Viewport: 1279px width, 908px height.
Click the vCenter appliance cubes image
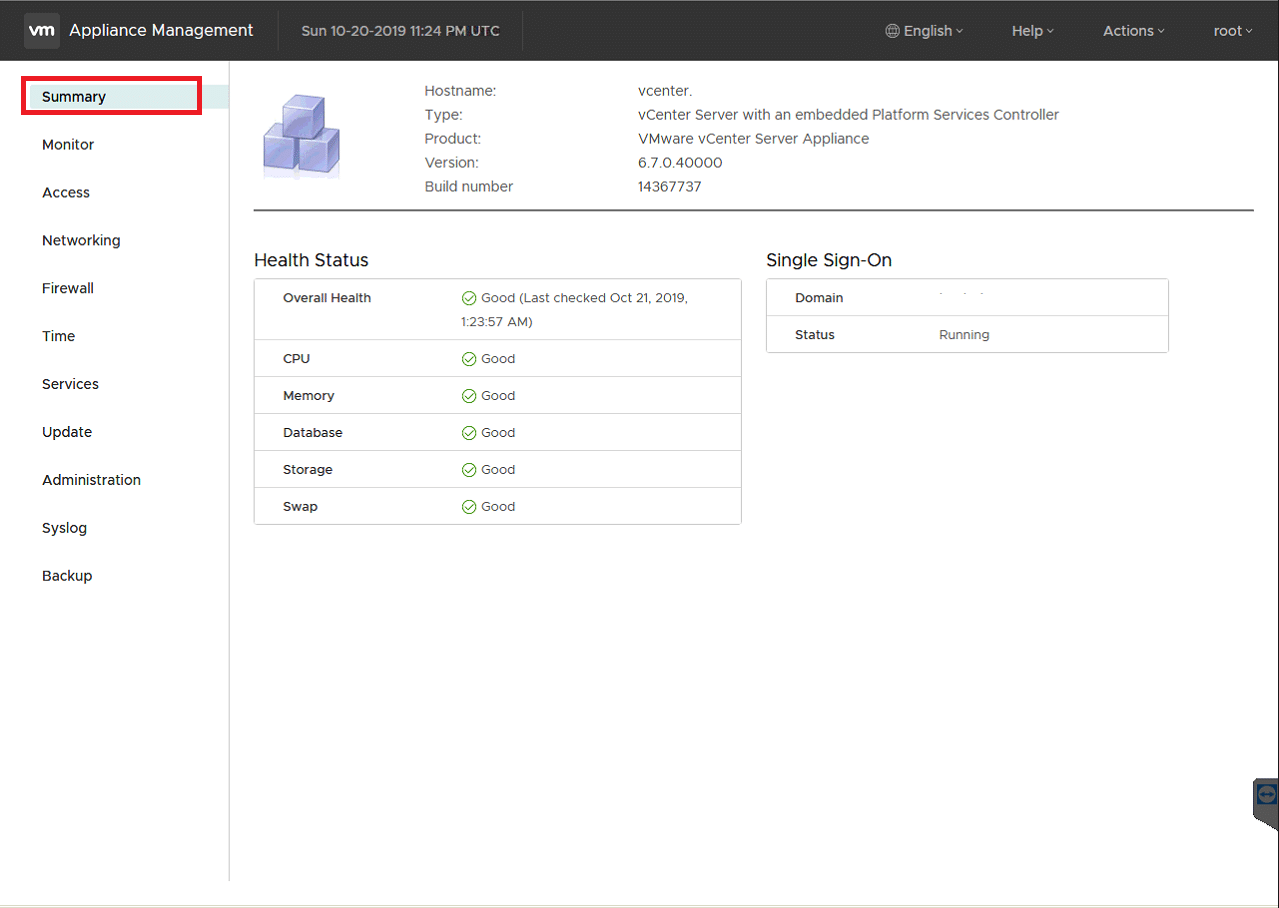point(301,137)
